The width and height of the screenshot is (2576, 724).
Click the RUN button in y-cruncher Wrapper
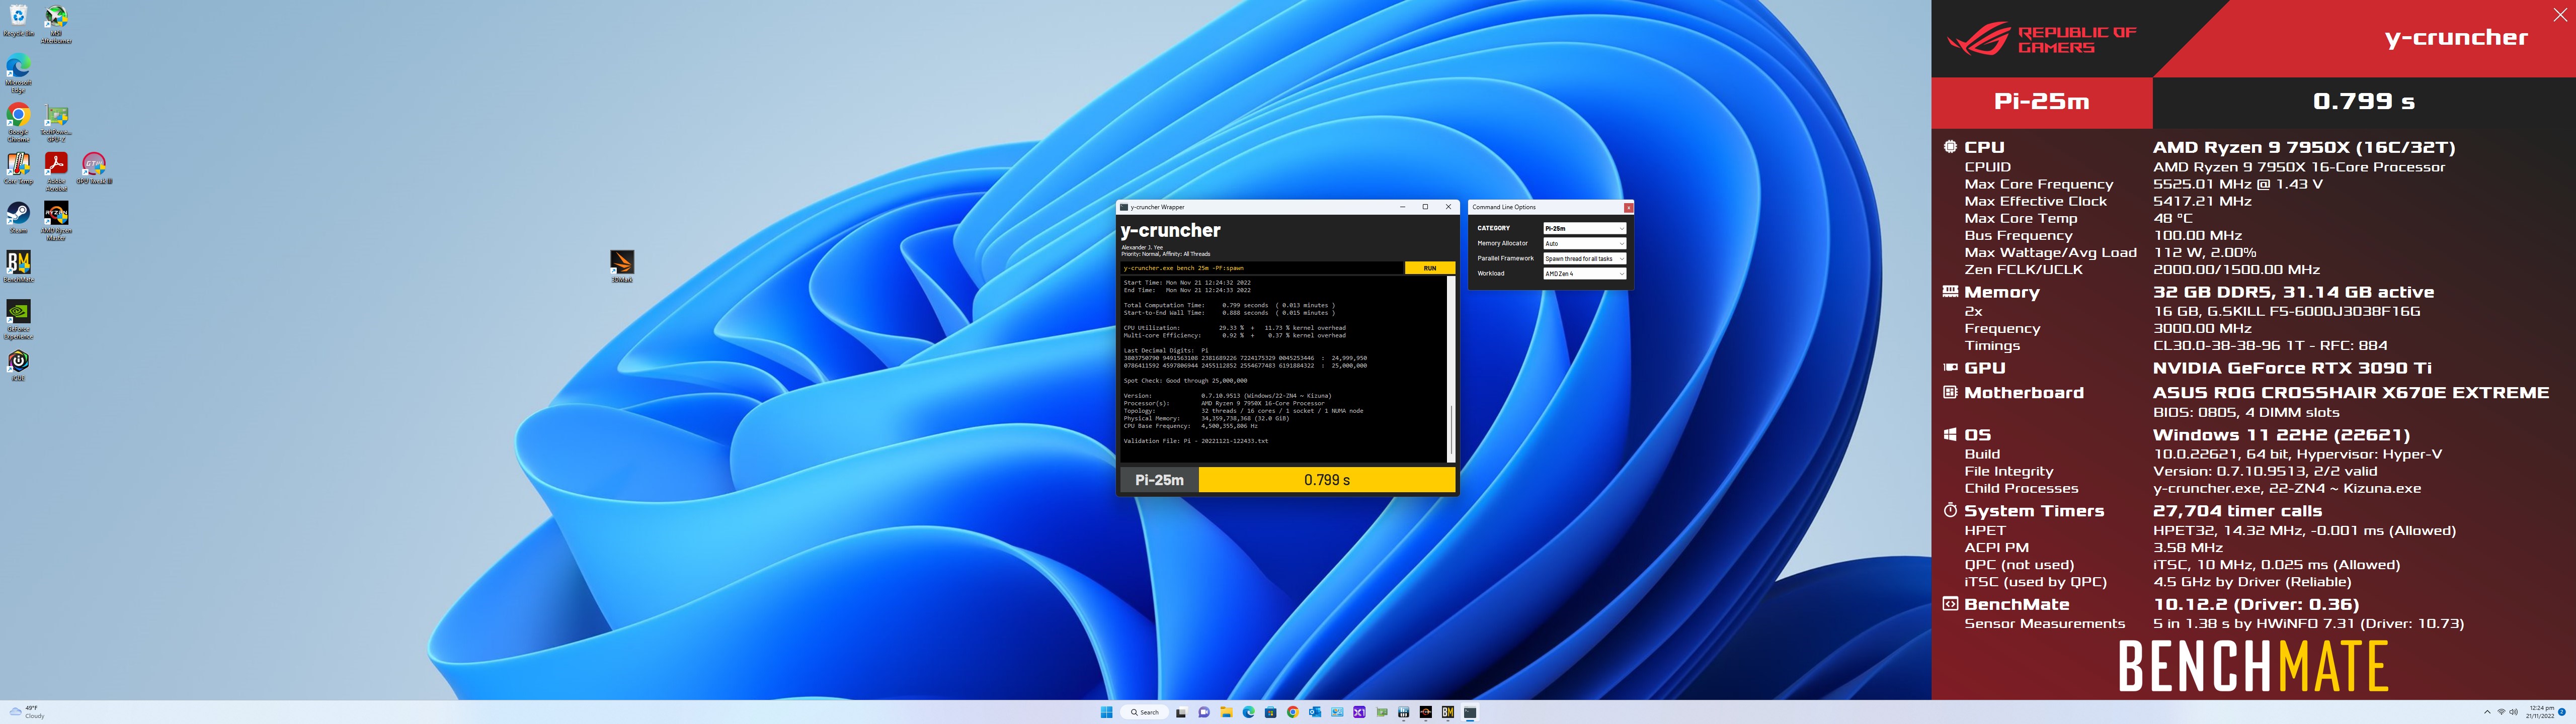pyautogui.click(x=1430, y=268)
